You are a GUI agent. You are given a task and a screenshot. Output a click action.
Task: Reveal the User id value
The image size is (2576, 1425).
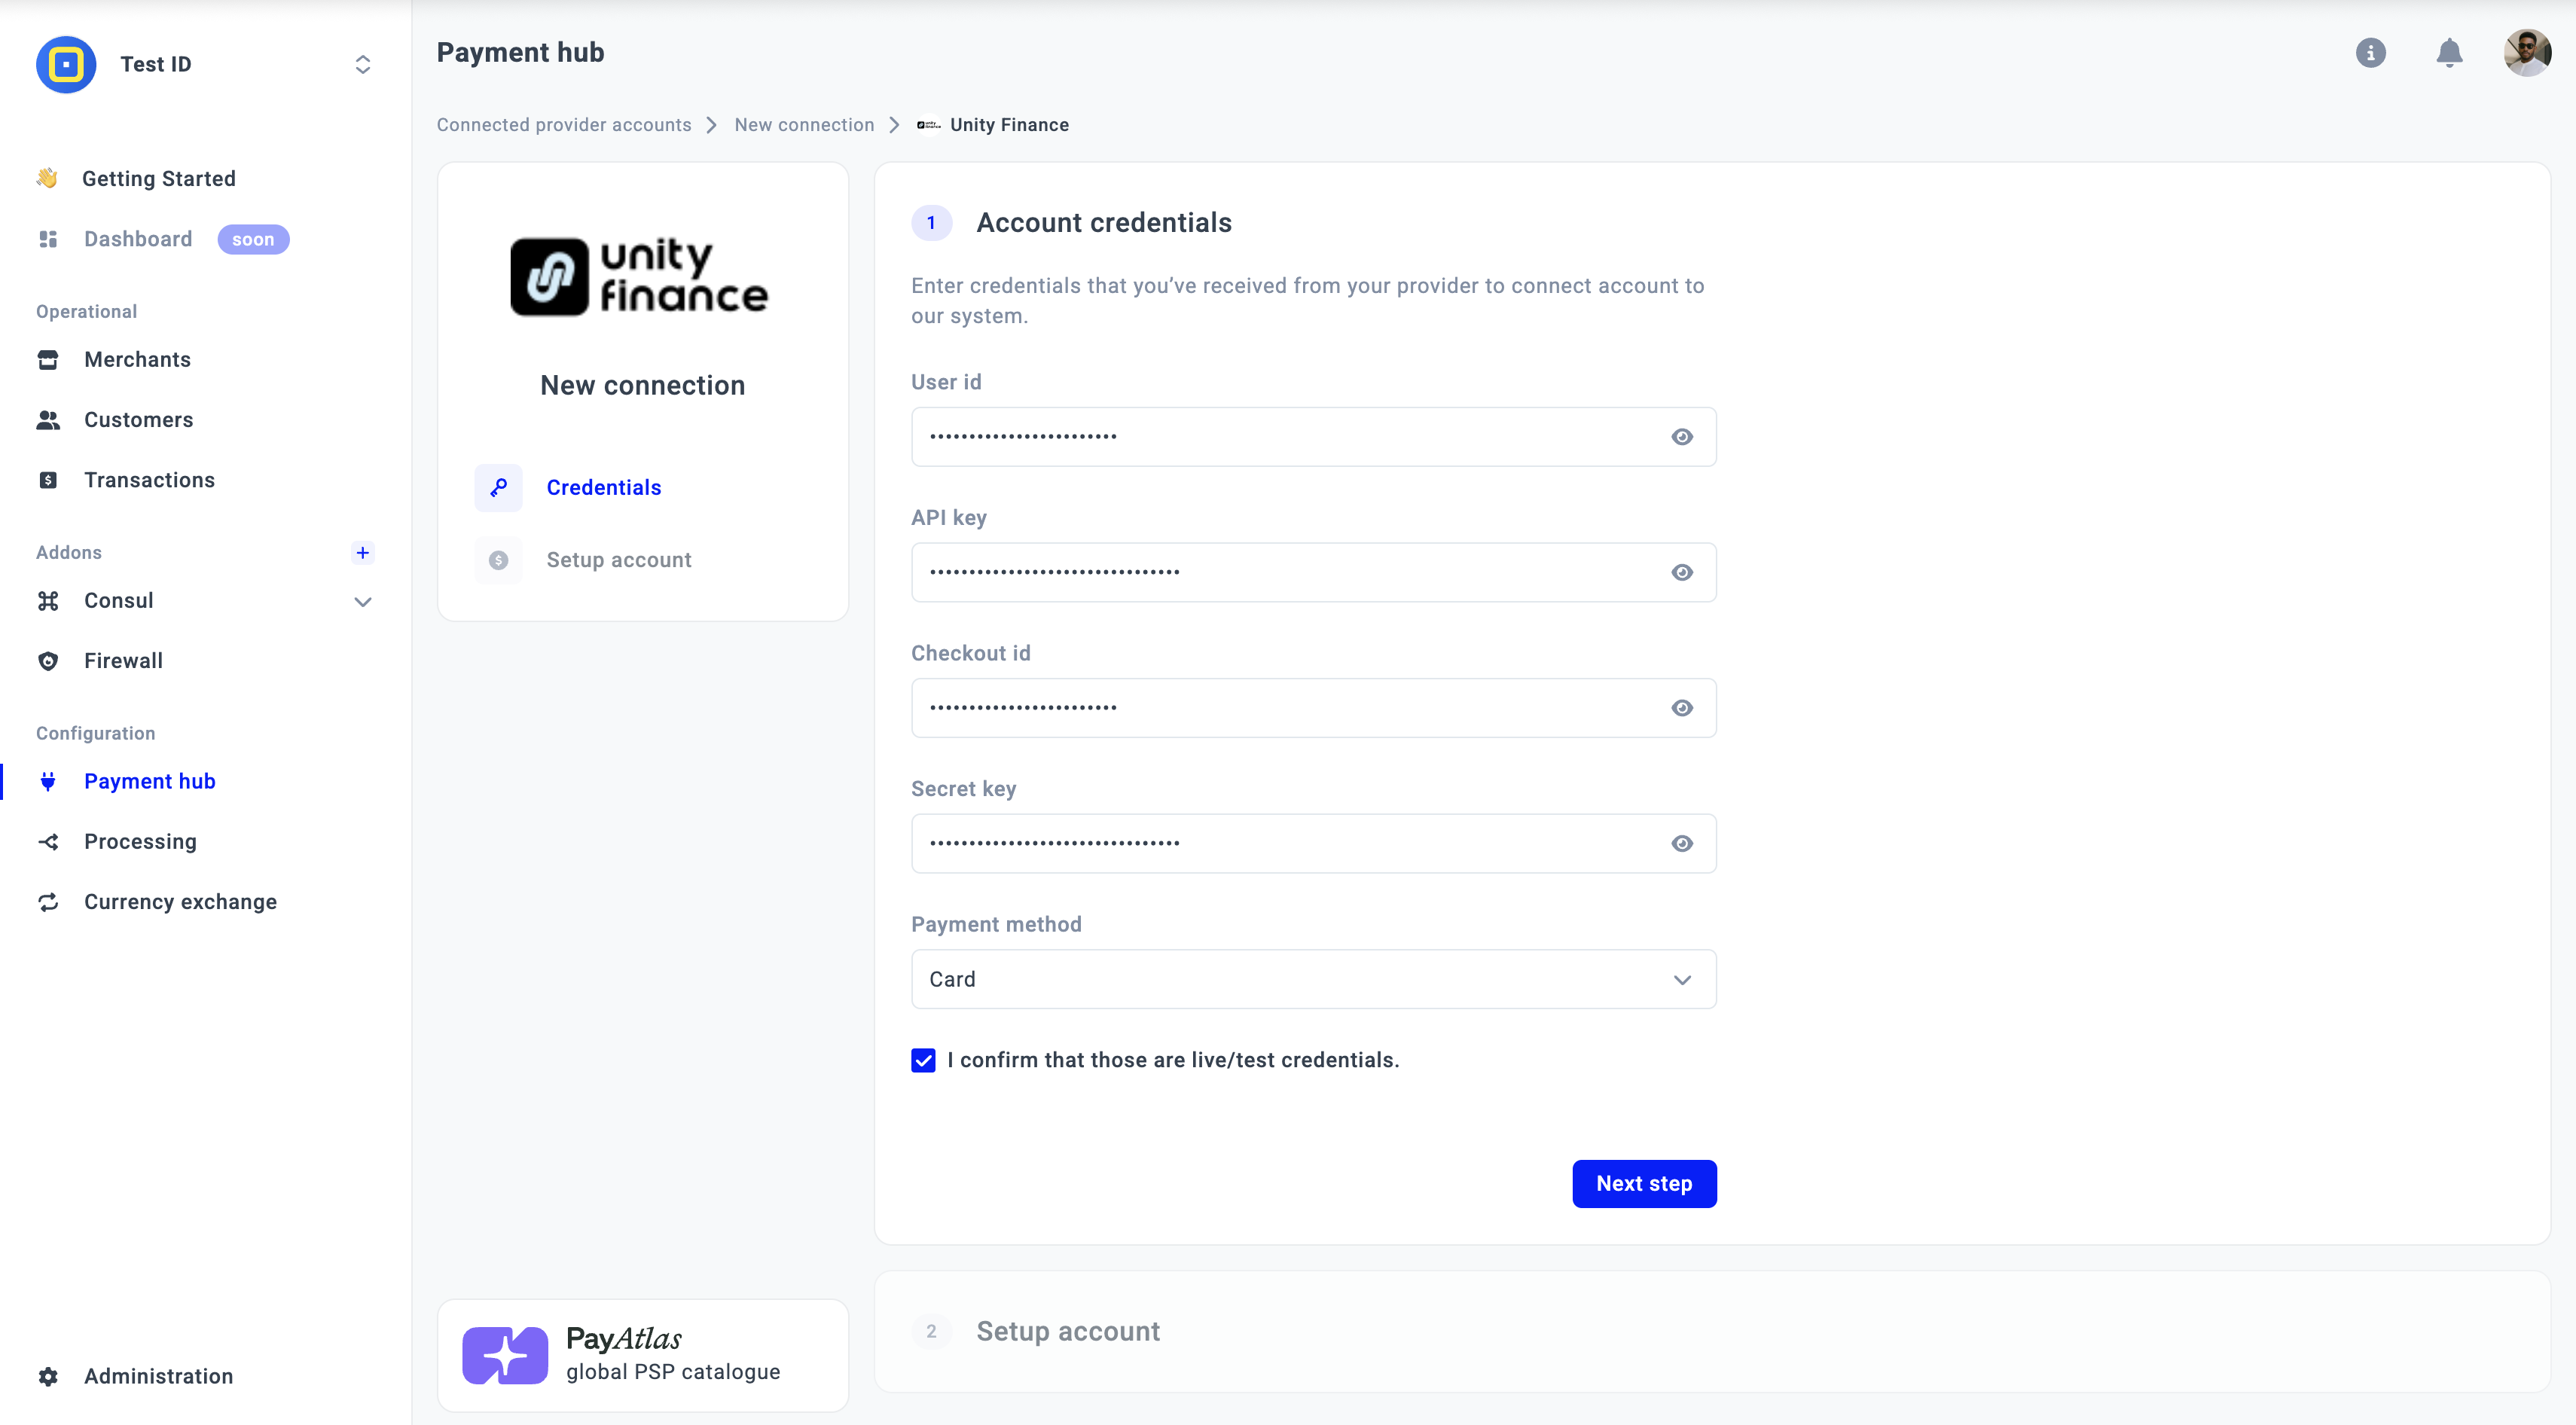[1682, 437]
